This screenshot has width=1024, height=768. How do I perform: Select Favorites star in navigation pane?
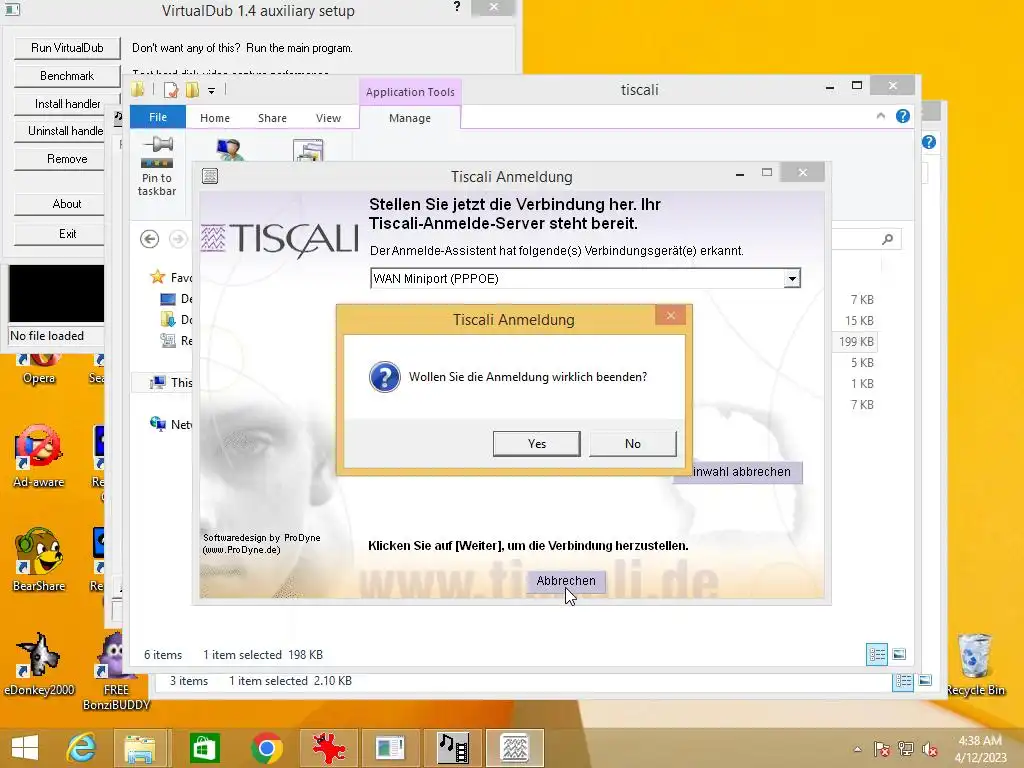[157, 277]
